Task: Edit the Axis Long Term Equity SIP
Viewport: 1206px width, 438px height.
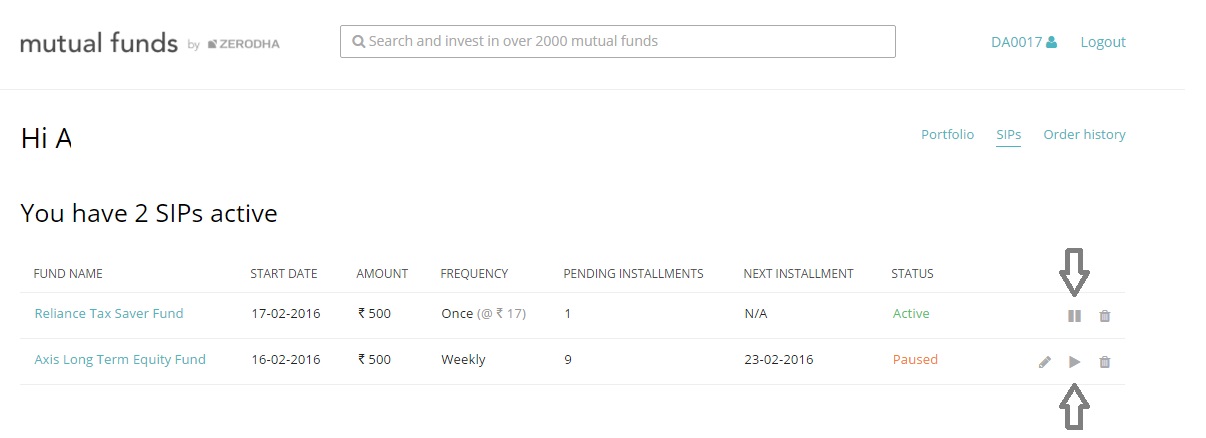Action: pos(1045,362)
